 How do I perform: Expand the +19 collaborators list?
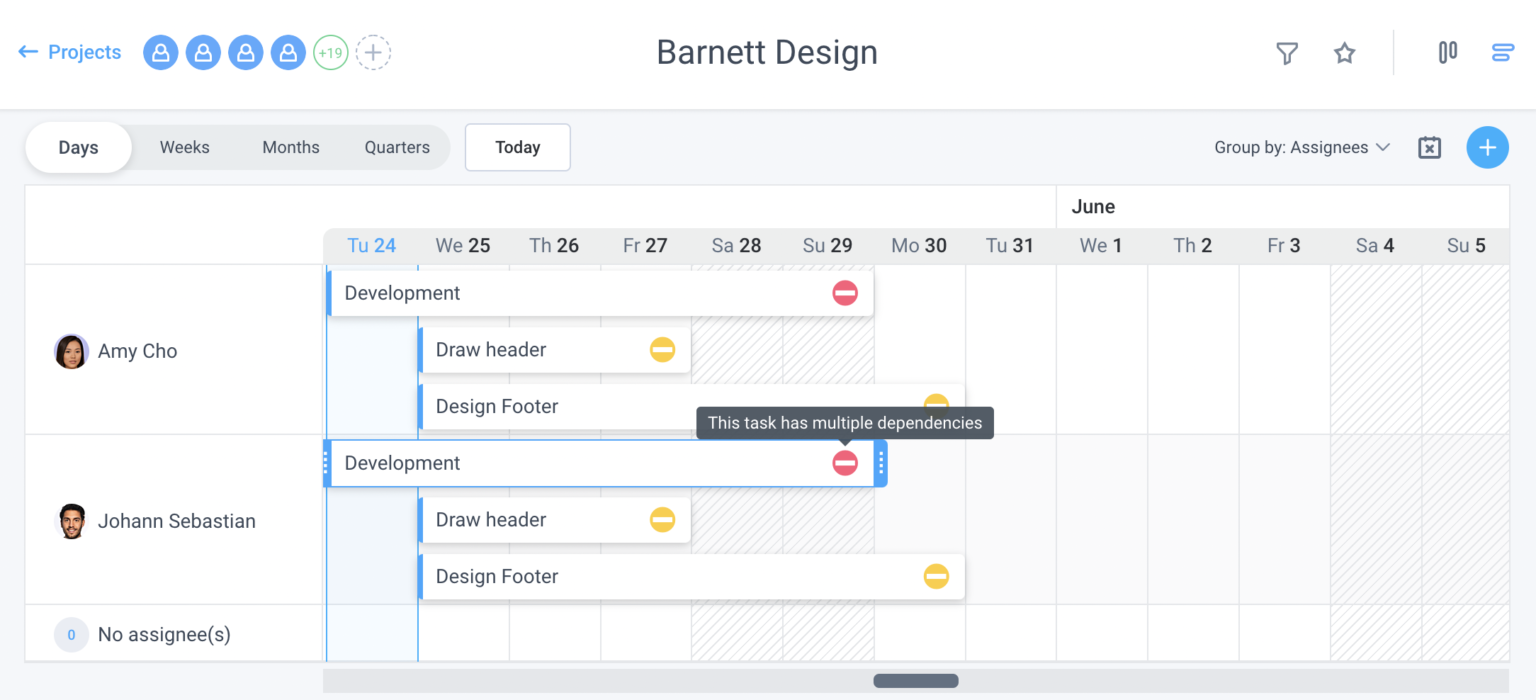tap(331, 52)
